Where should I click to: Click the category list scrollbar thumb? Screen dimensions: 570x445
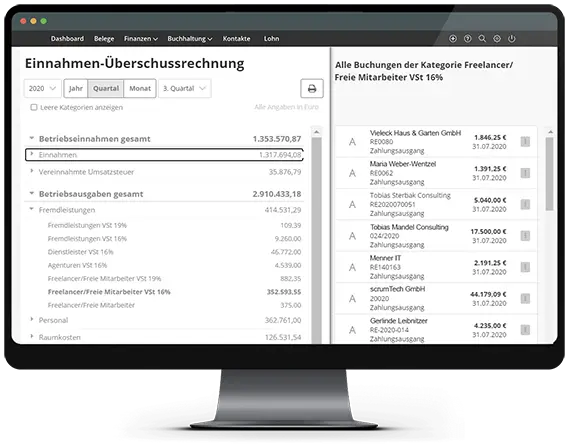(x=317, y=240)
